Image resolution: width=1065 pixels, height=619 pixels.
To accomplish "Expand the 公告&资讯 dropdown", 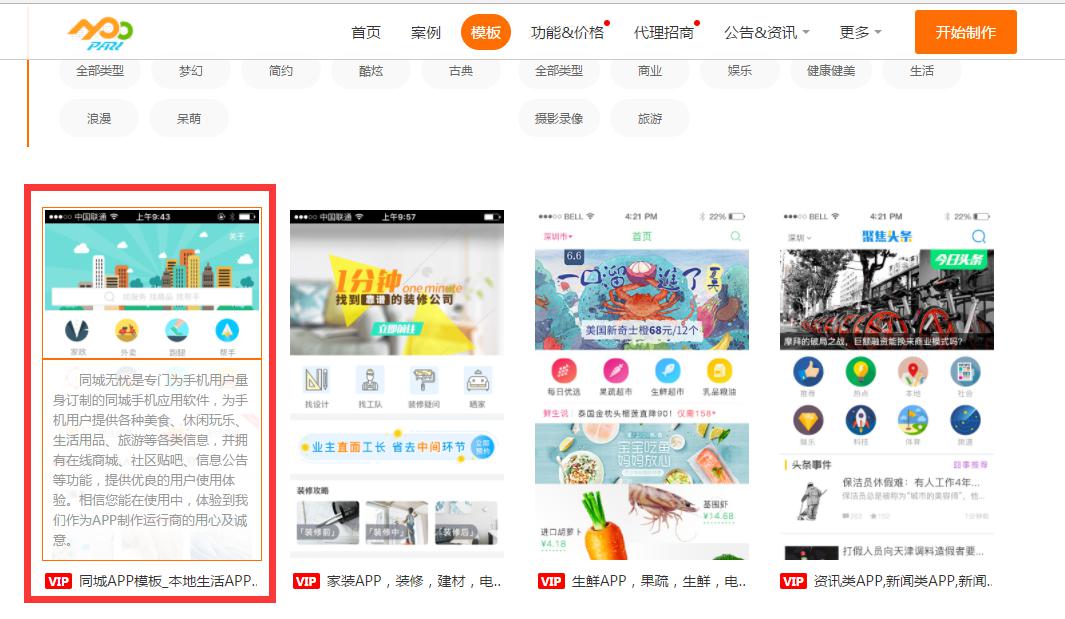I will [x=763, y=31].
